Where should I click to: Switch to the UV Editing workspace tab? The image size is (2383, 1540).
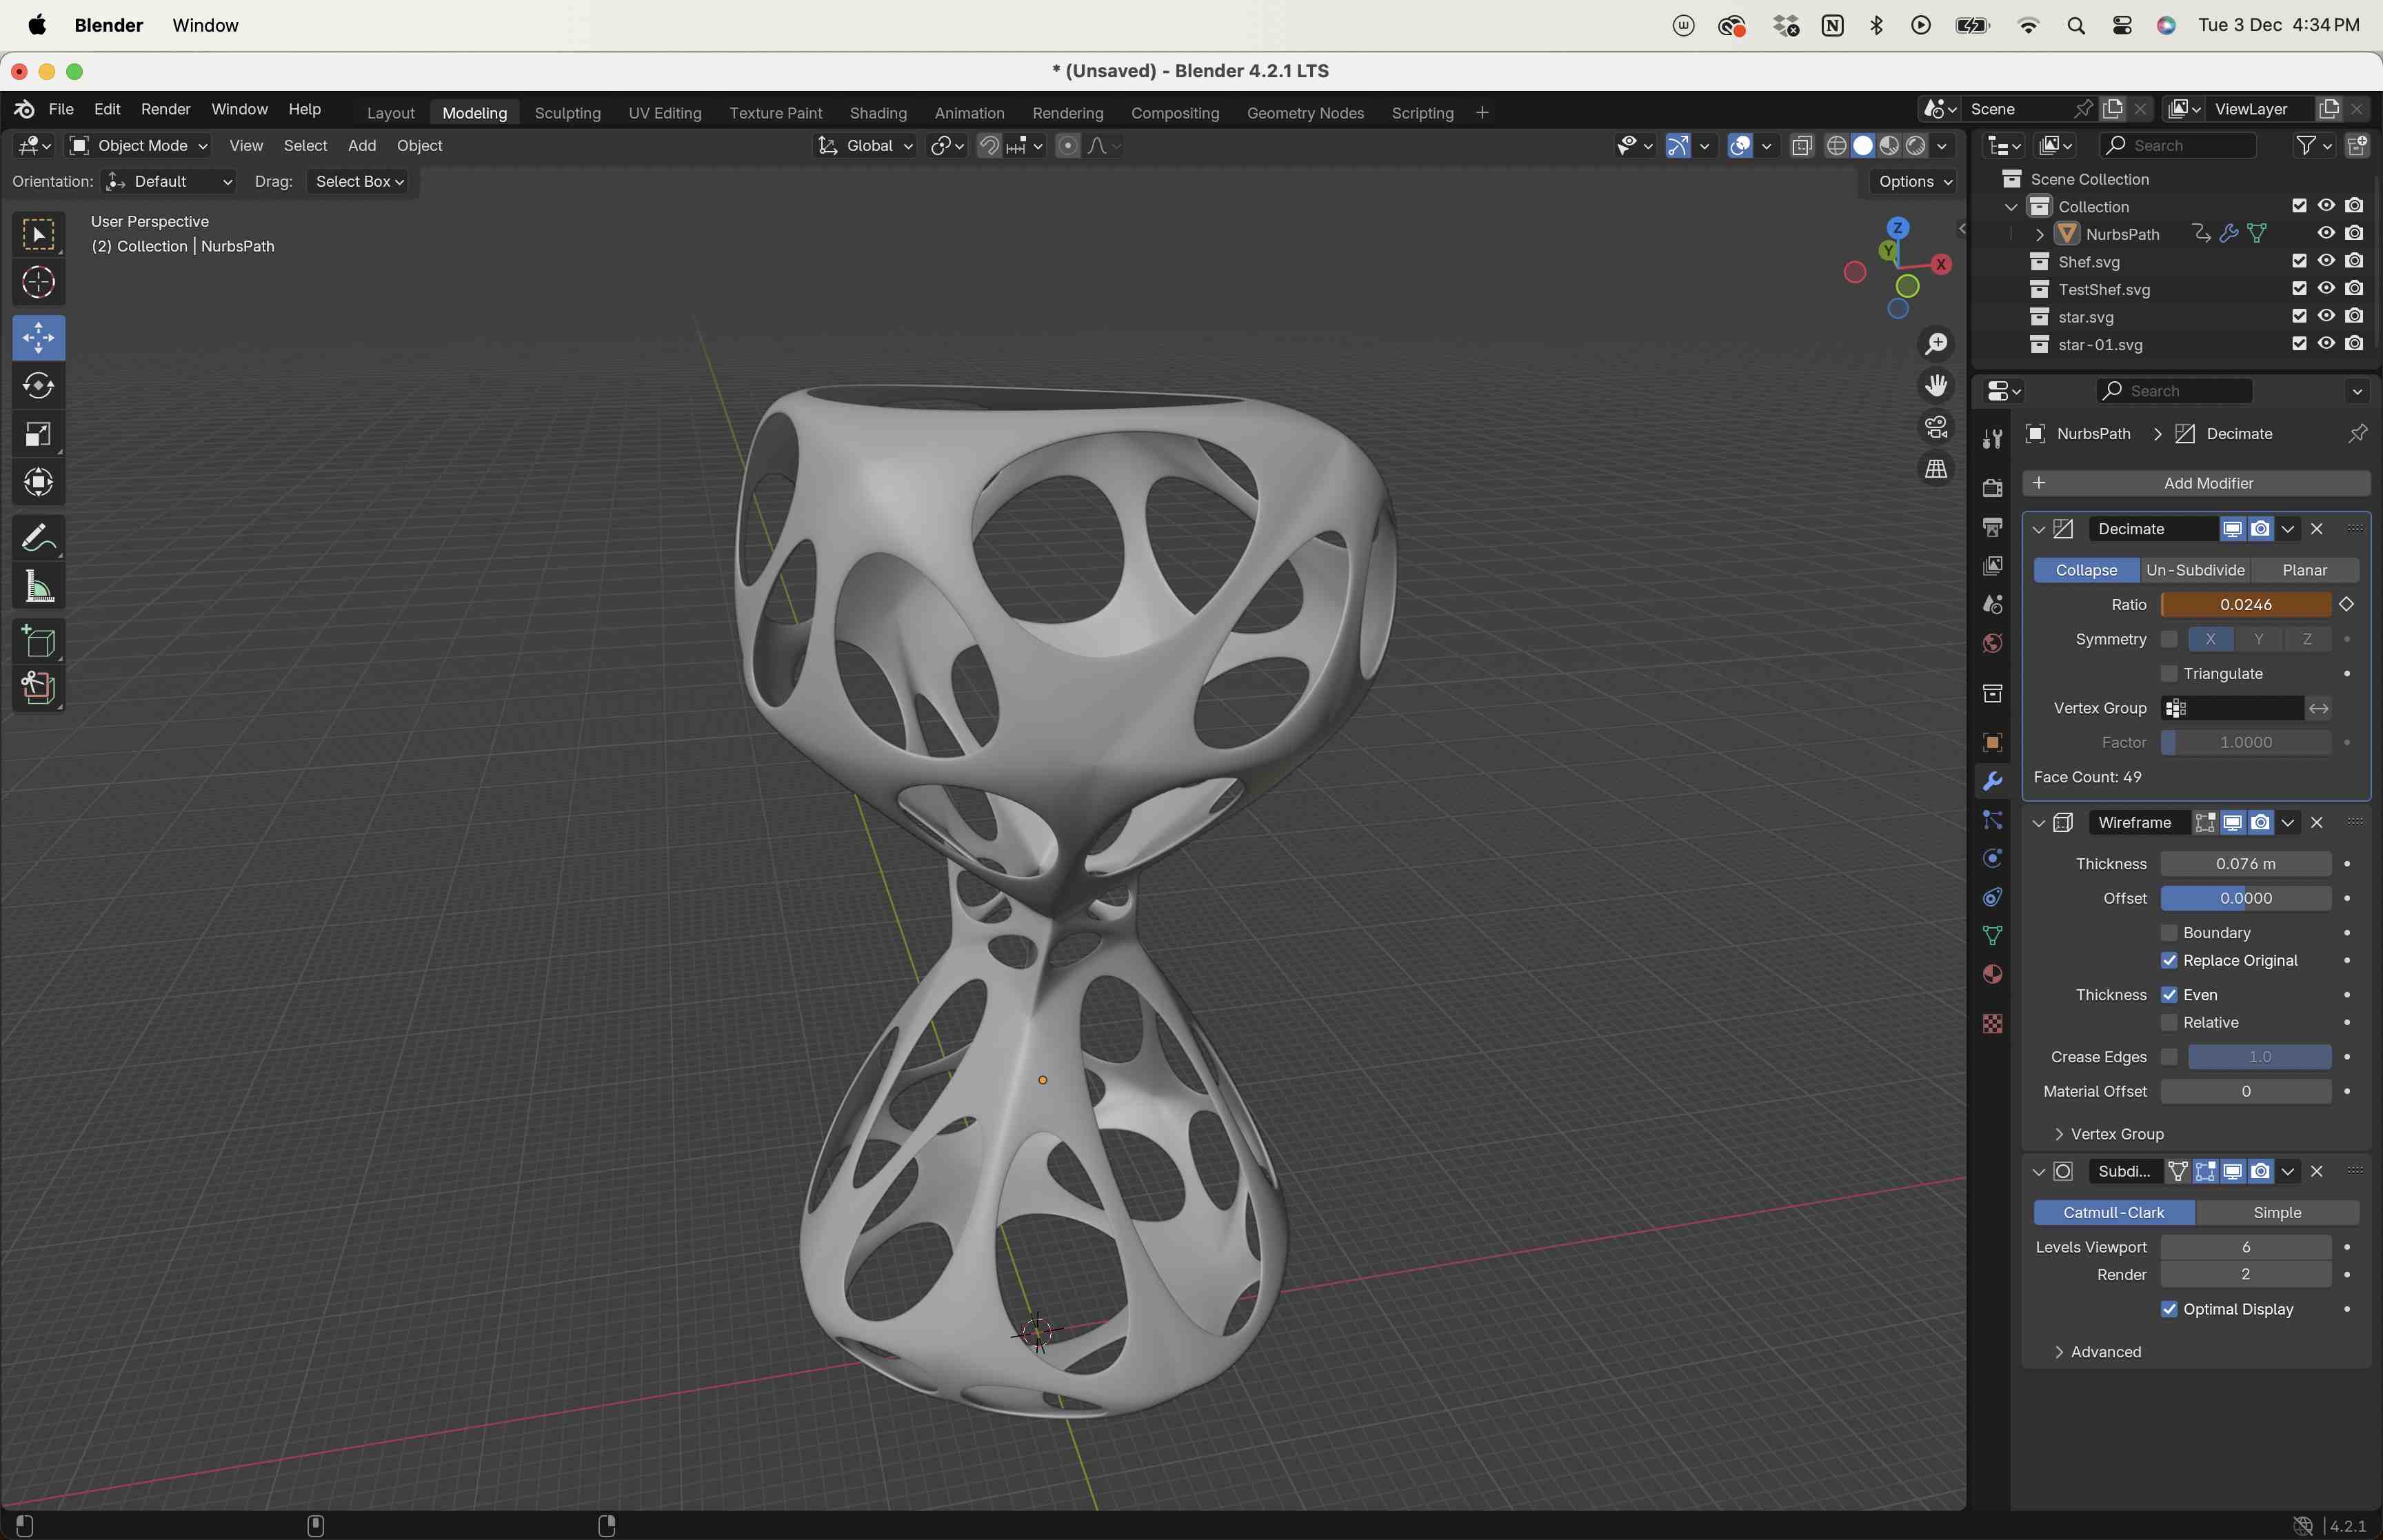[665, 113]
